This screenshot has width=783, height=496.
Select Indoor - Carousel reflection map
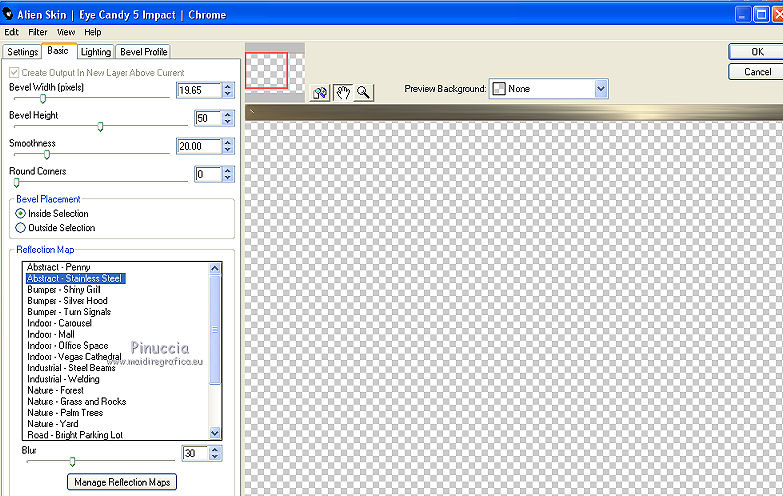(59, 323)
